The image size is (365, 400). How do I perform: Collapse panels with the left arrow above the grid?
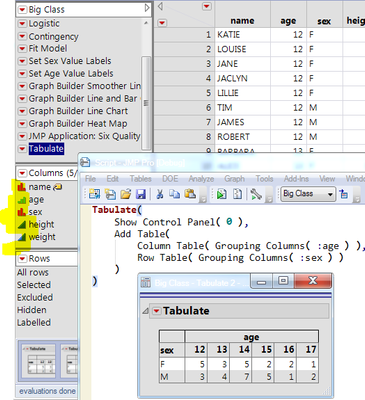click(160, 6)
